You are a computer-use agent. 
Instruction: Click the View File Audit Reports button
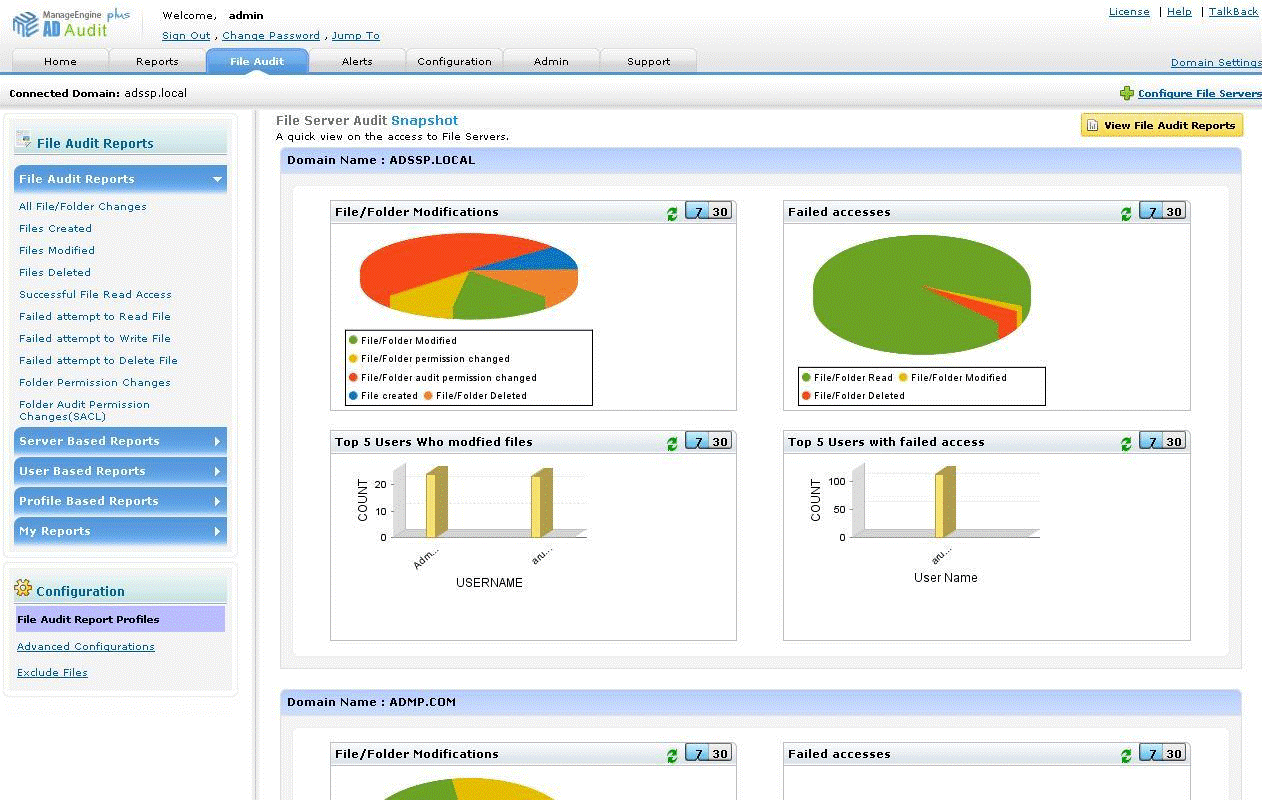coord(1162,125)
